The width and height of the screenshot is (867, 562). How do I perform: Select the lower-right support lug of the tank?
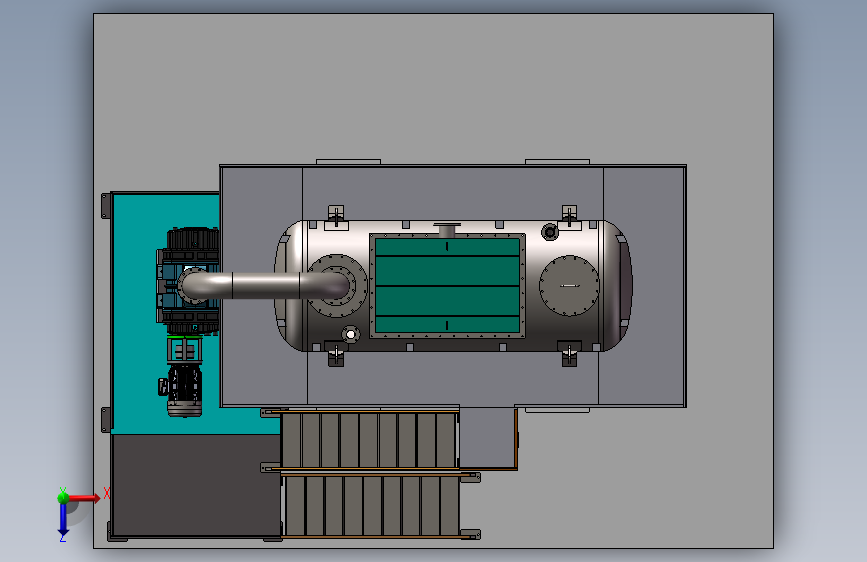pyautogui.click(x=570, y=353)
